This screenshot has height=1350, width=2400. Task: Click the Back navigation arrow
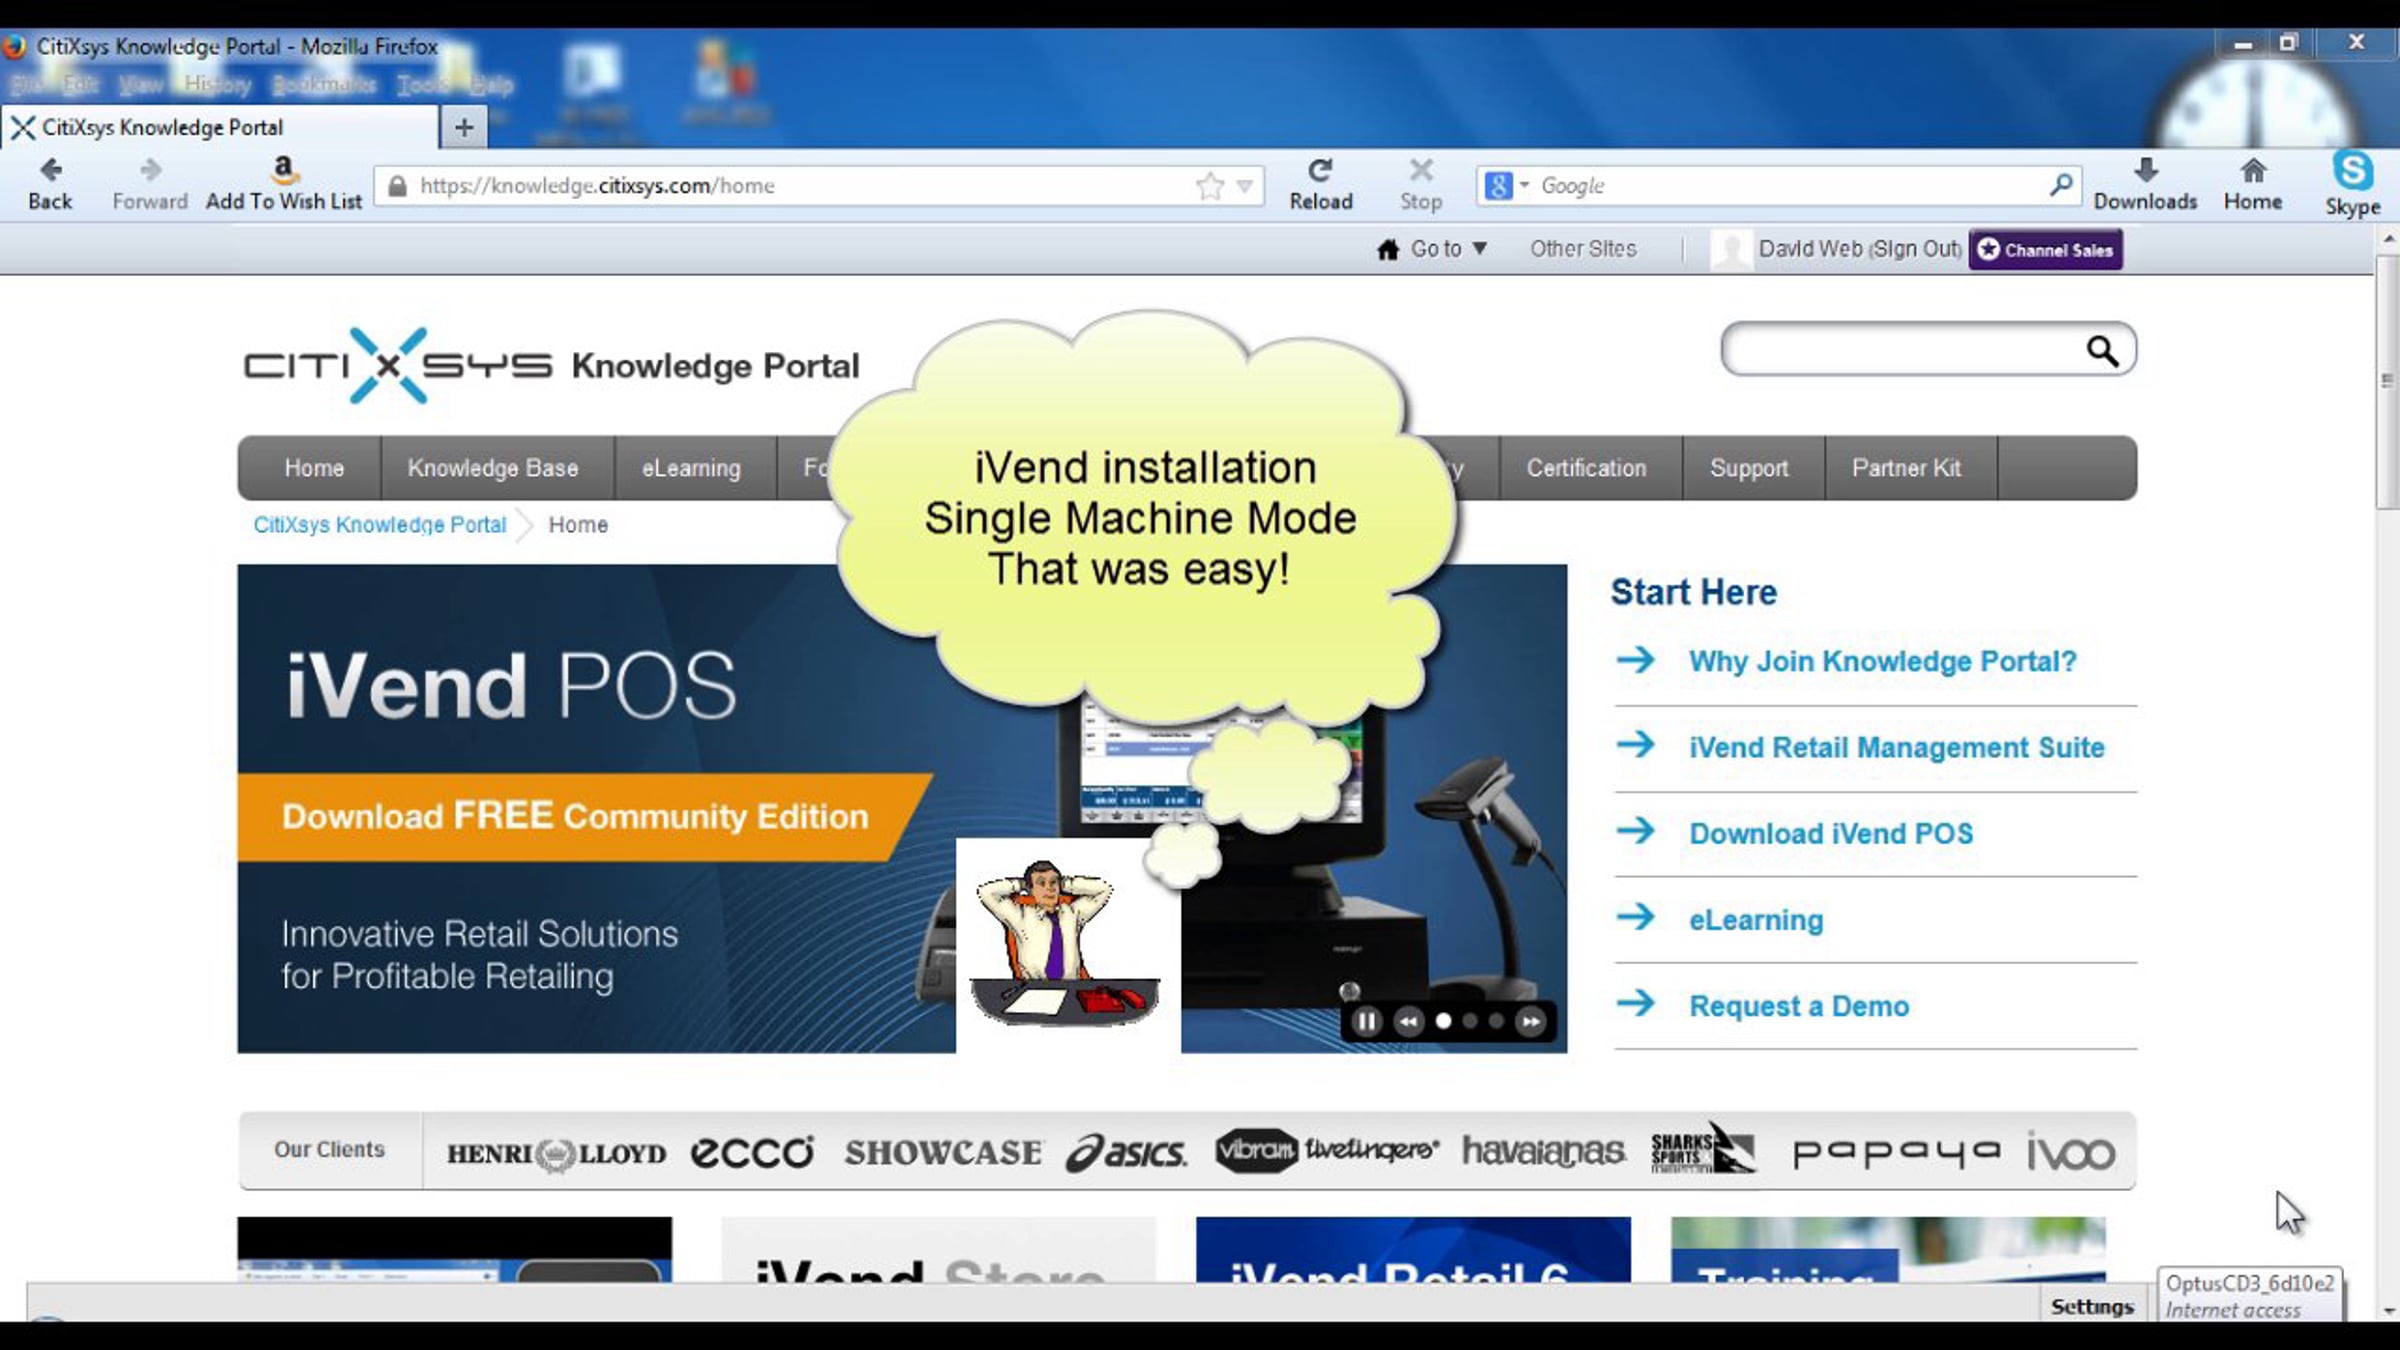[x=50, y=171]
